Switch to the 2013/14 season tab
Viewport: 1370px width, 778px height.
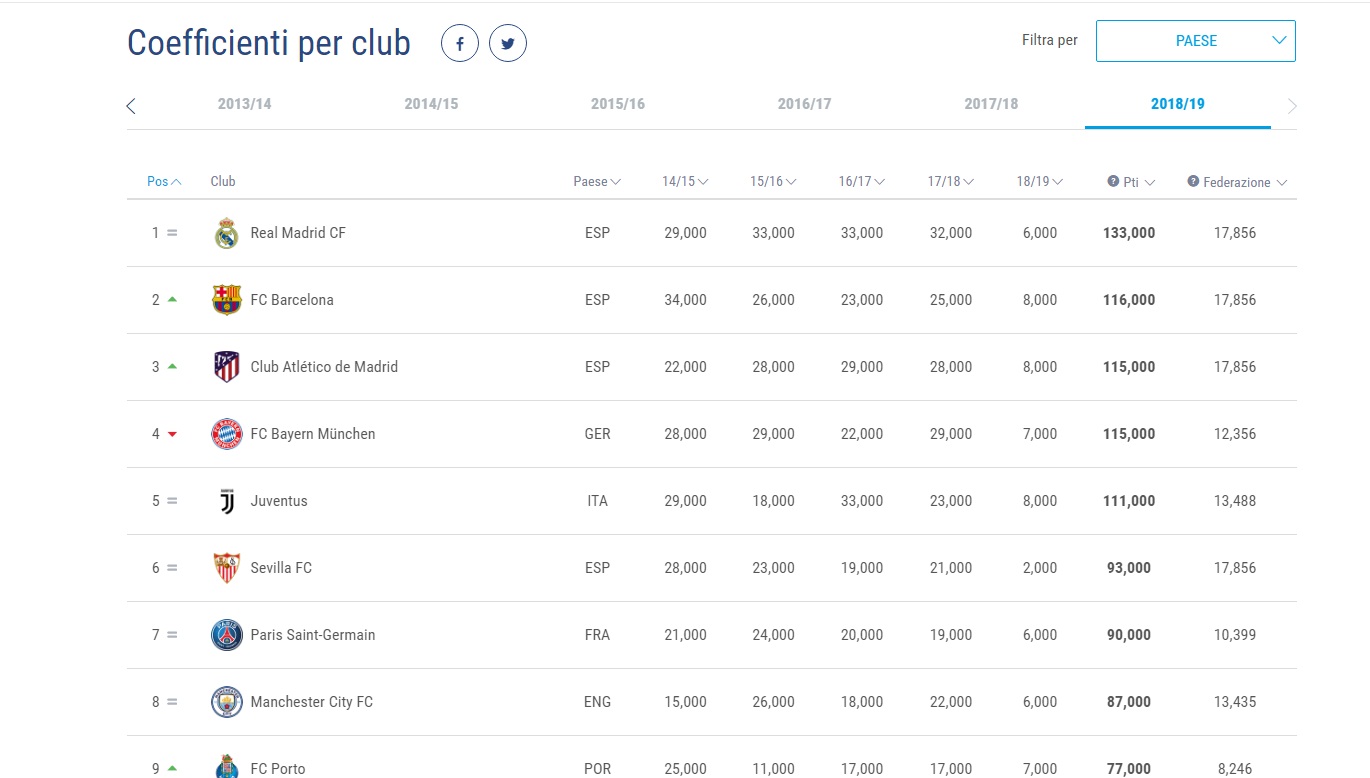244,104
